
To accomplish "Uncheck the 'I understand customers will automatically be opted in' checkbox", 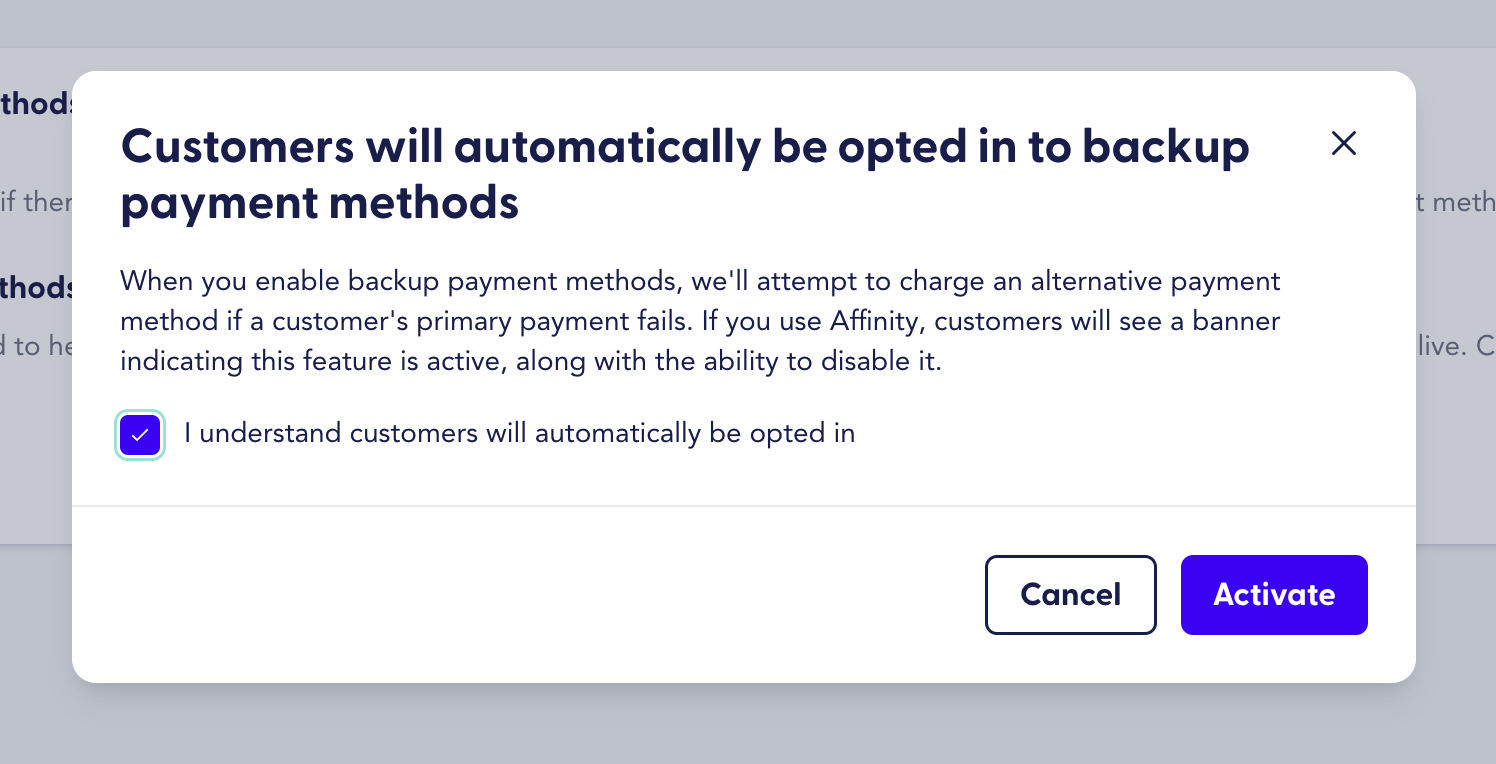I will (139, 434).
